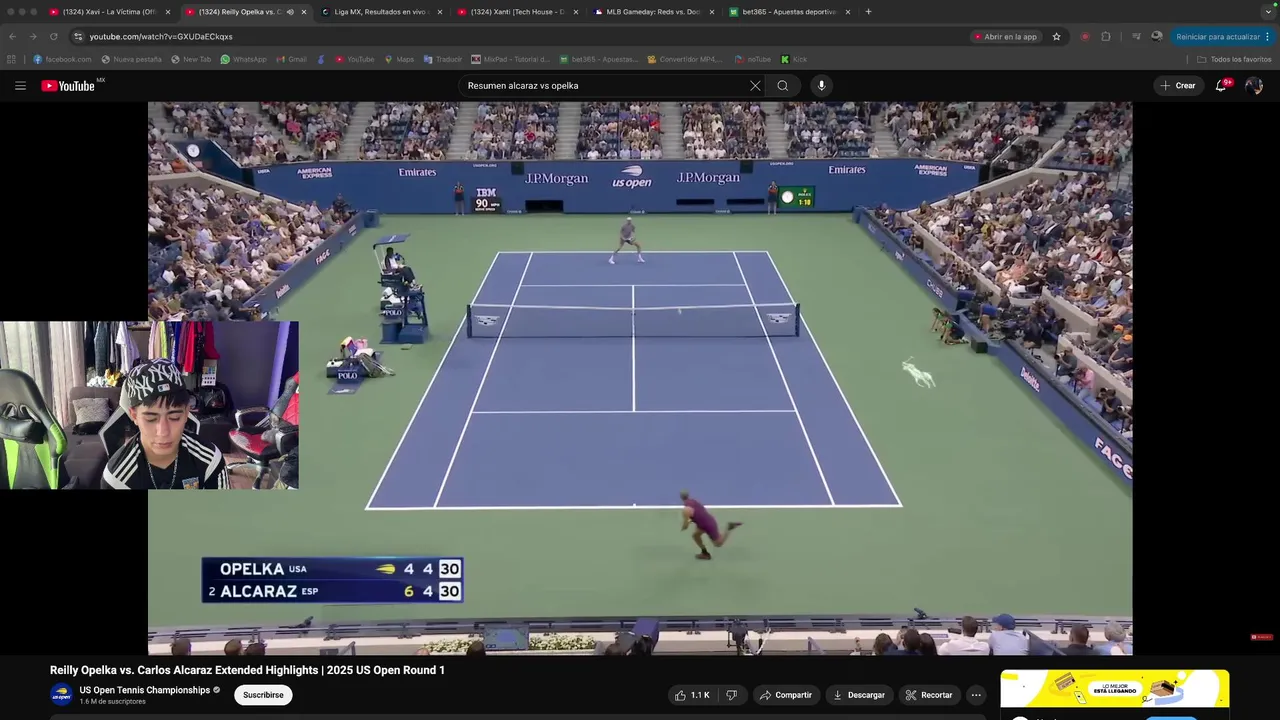1280x720 pixels.
Task: Switch to the bet365 Apuestas deportivas tab
Action: pyautogui.click(x=789, y=12)
